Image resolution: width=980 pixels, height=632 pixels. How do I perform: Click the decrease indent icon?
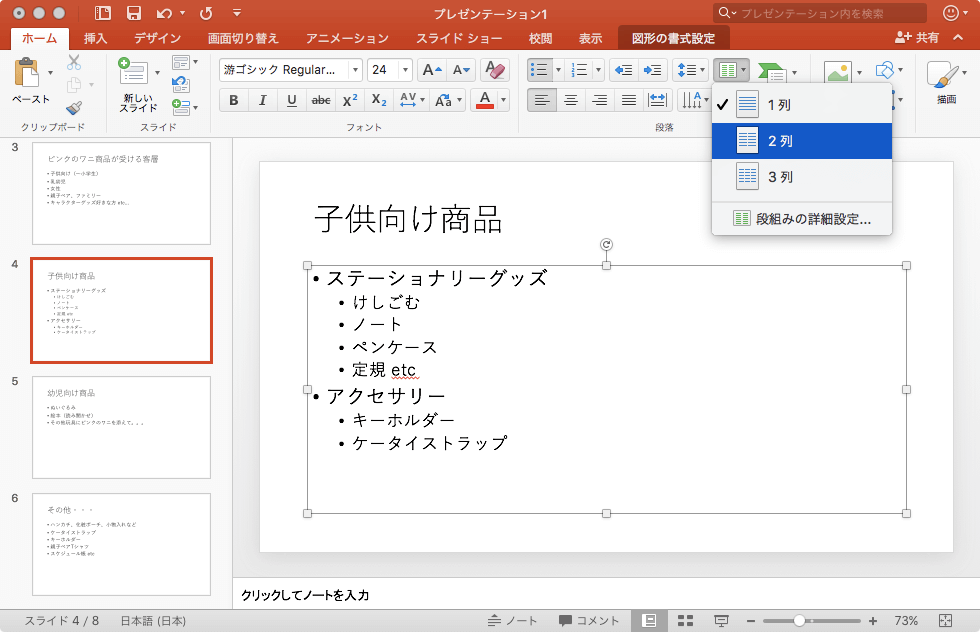coord(623,70)
